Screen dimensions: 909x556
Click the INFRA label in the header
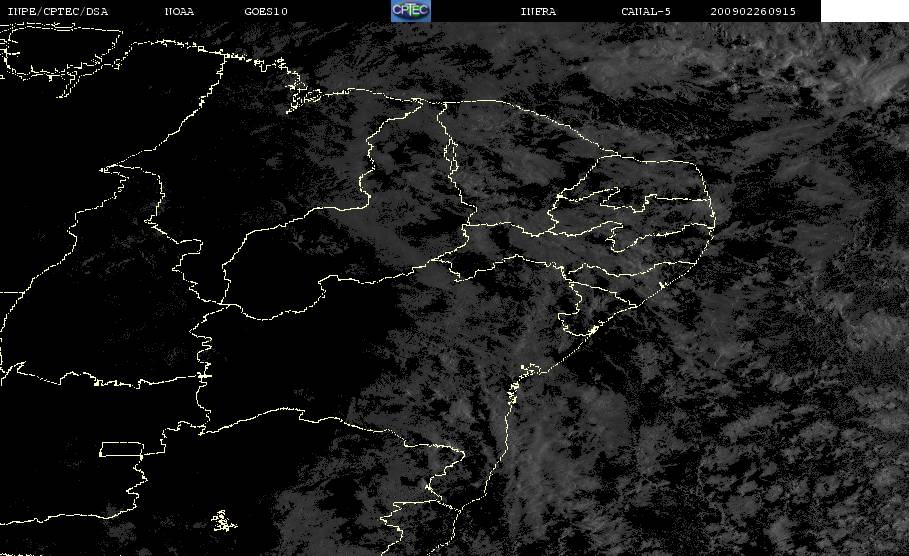click(538, 12)
